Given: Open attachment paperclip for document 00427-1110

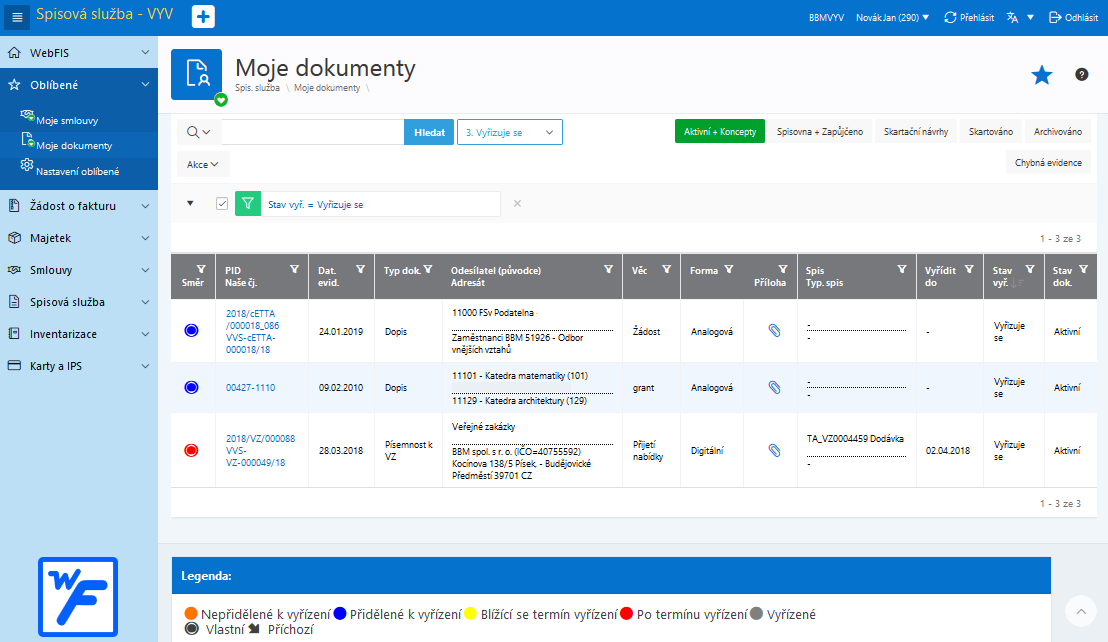Looking at the screenshot, I should pos(774,387).
